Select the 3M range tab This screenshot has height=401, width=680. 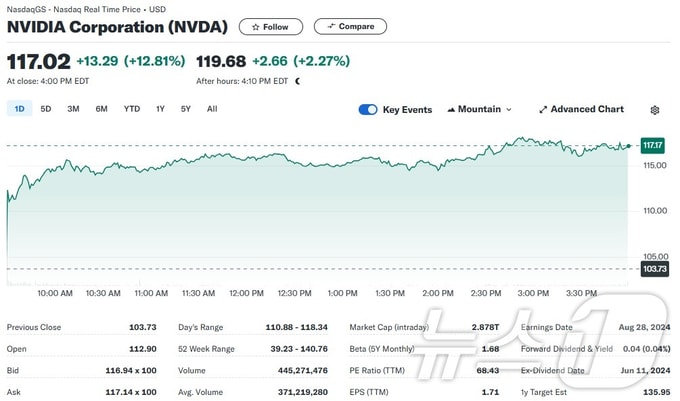pyautogui.click(x=73, y=109)
